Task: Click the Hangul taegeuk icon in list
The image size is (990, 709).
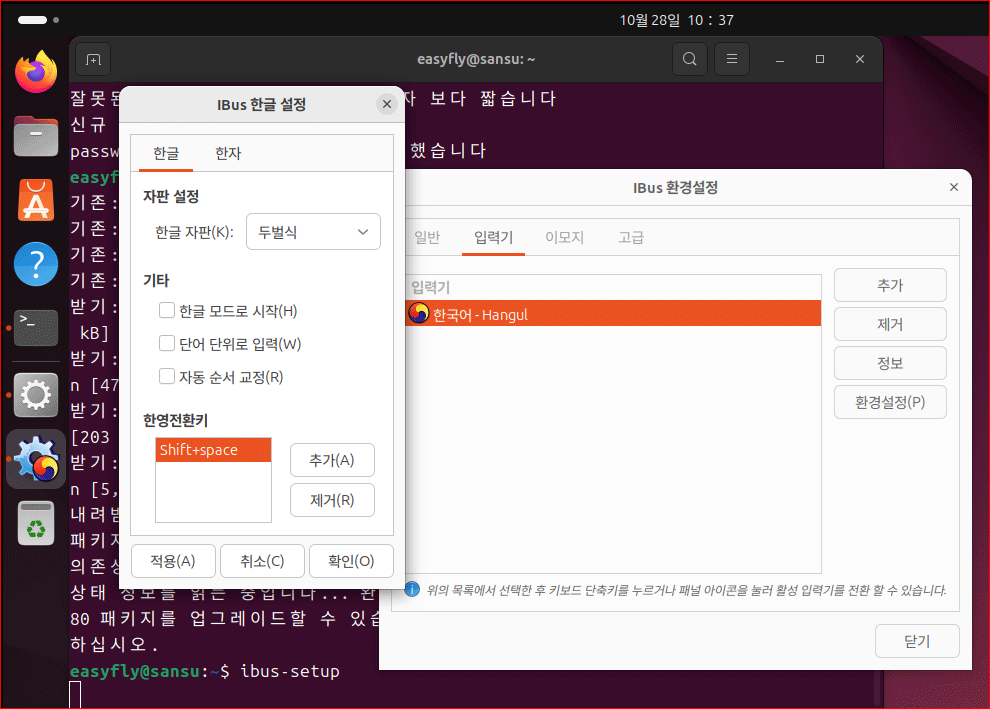Action: coord(418,313)
